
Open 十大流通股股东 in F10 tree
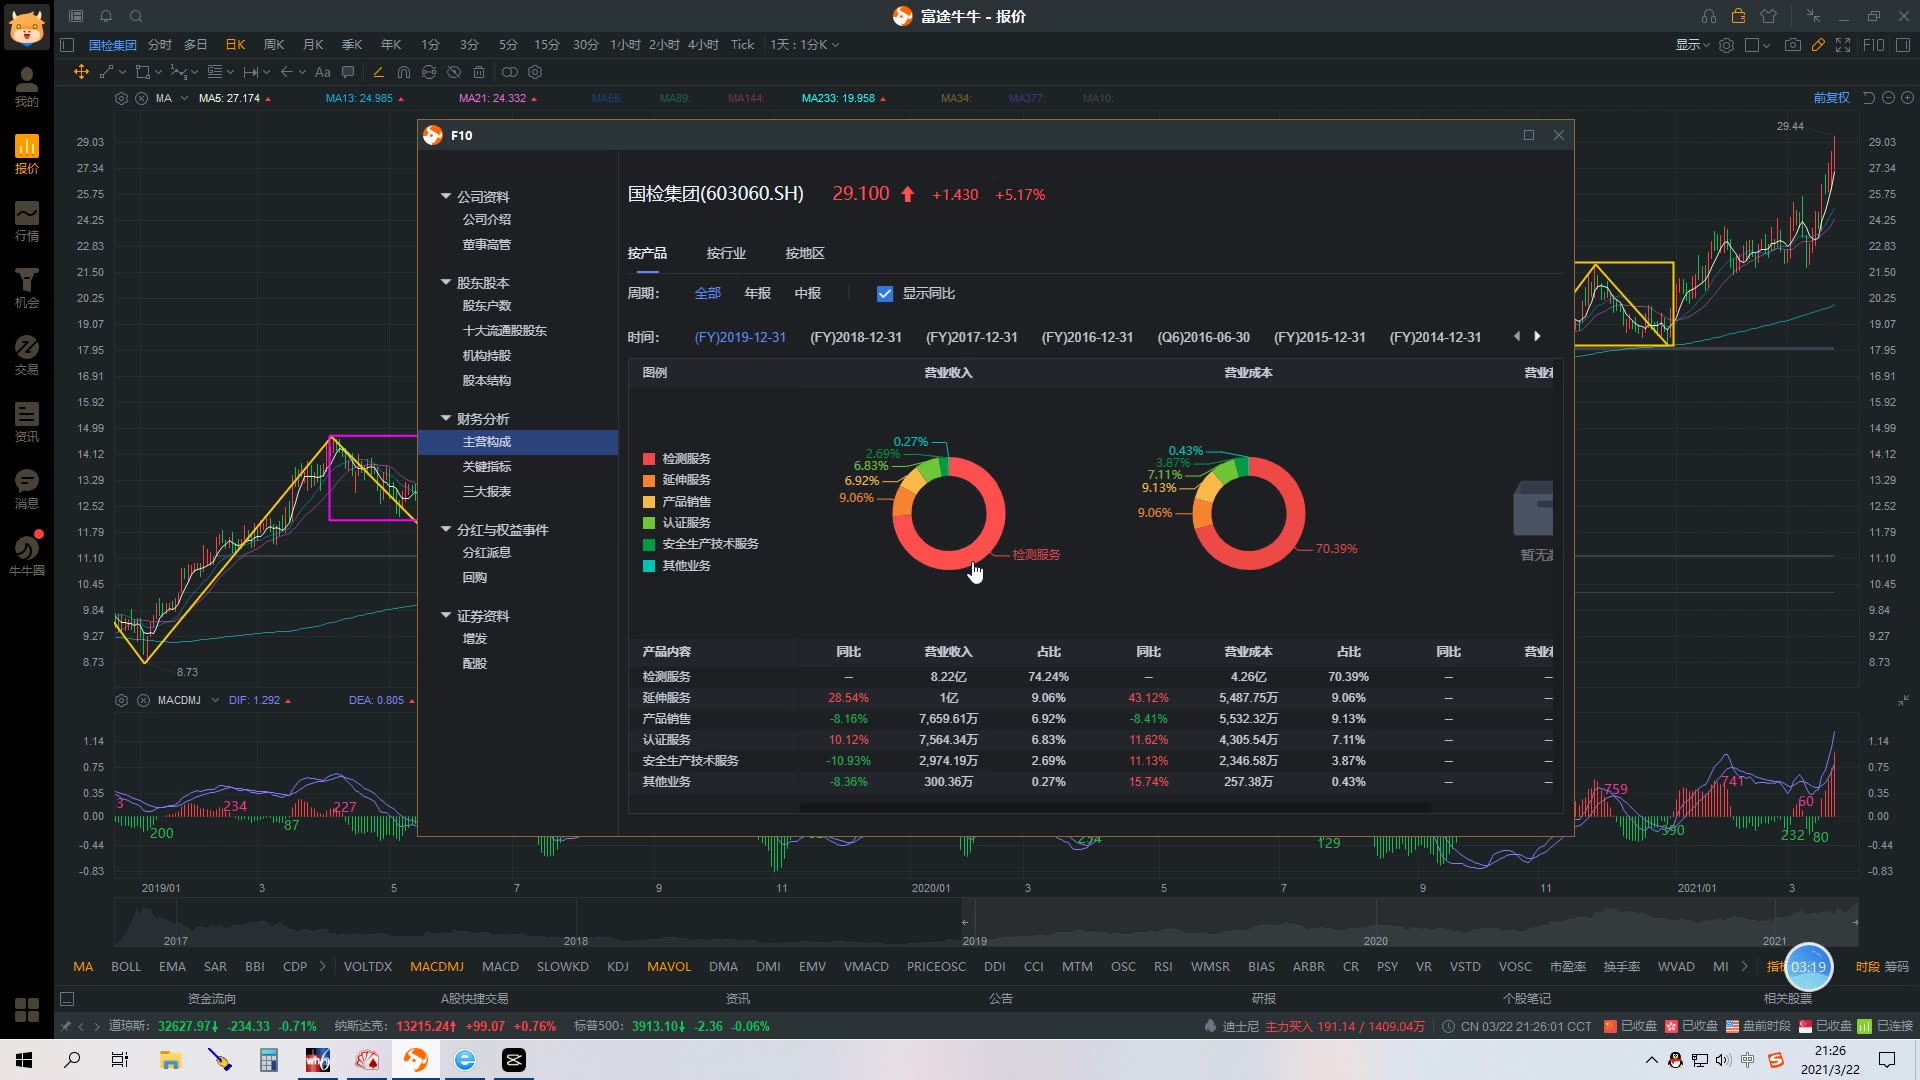505,331
